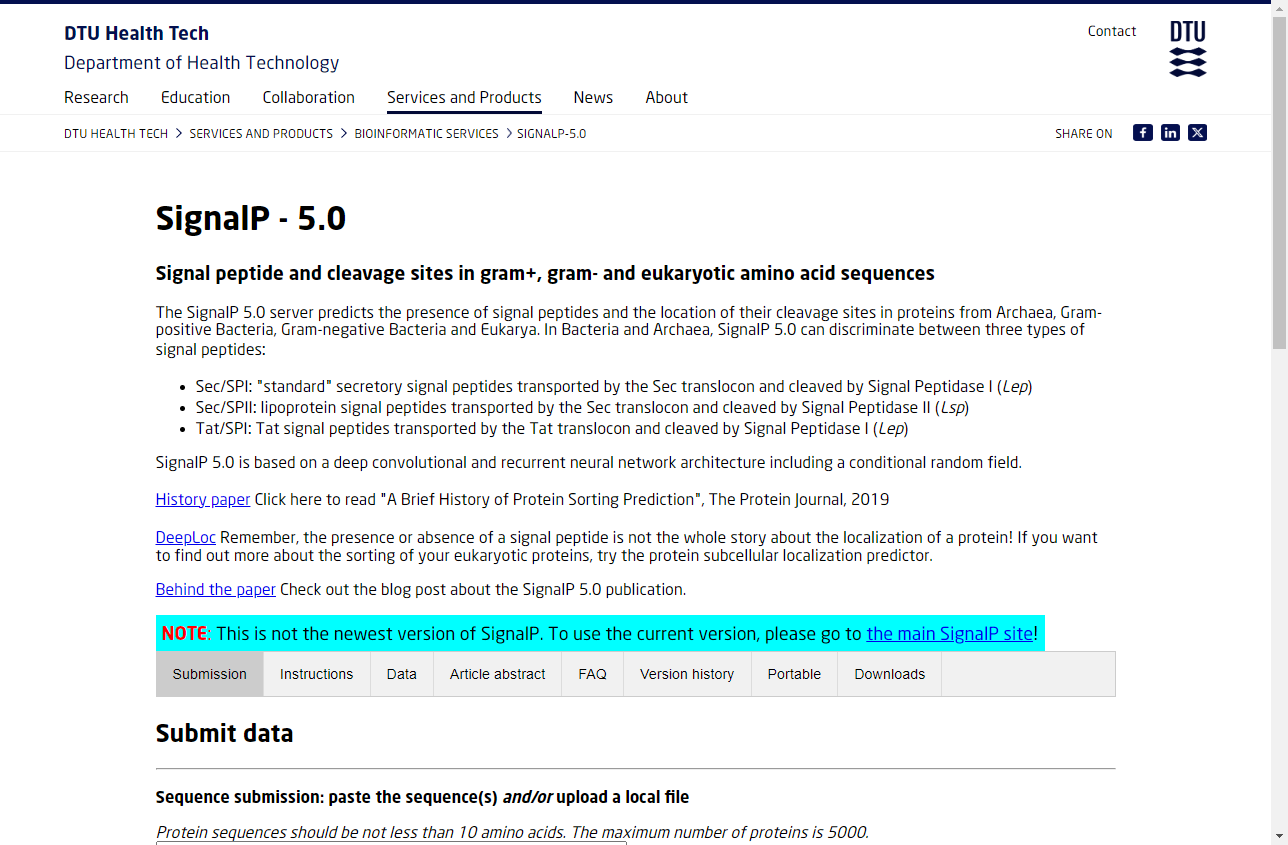Open the Article abstract tab
The image size is (1288, 845).
point(498,674)
